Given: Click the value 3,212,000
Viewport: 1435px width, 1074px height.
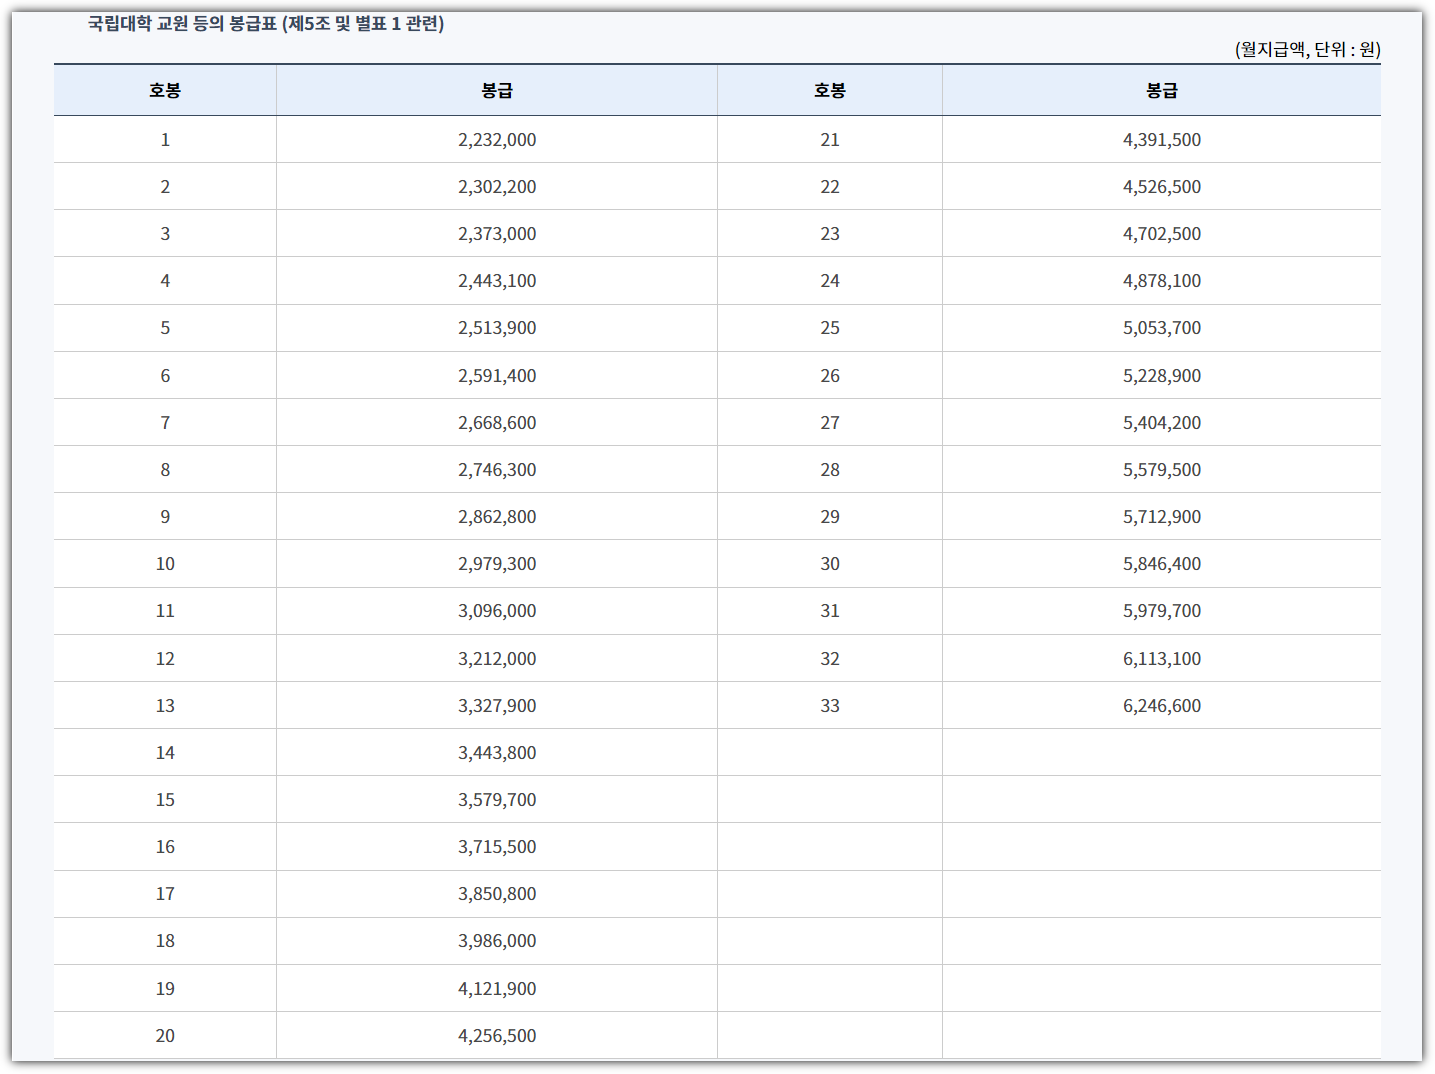Looking at the screenshot, I should click(497, 659).
